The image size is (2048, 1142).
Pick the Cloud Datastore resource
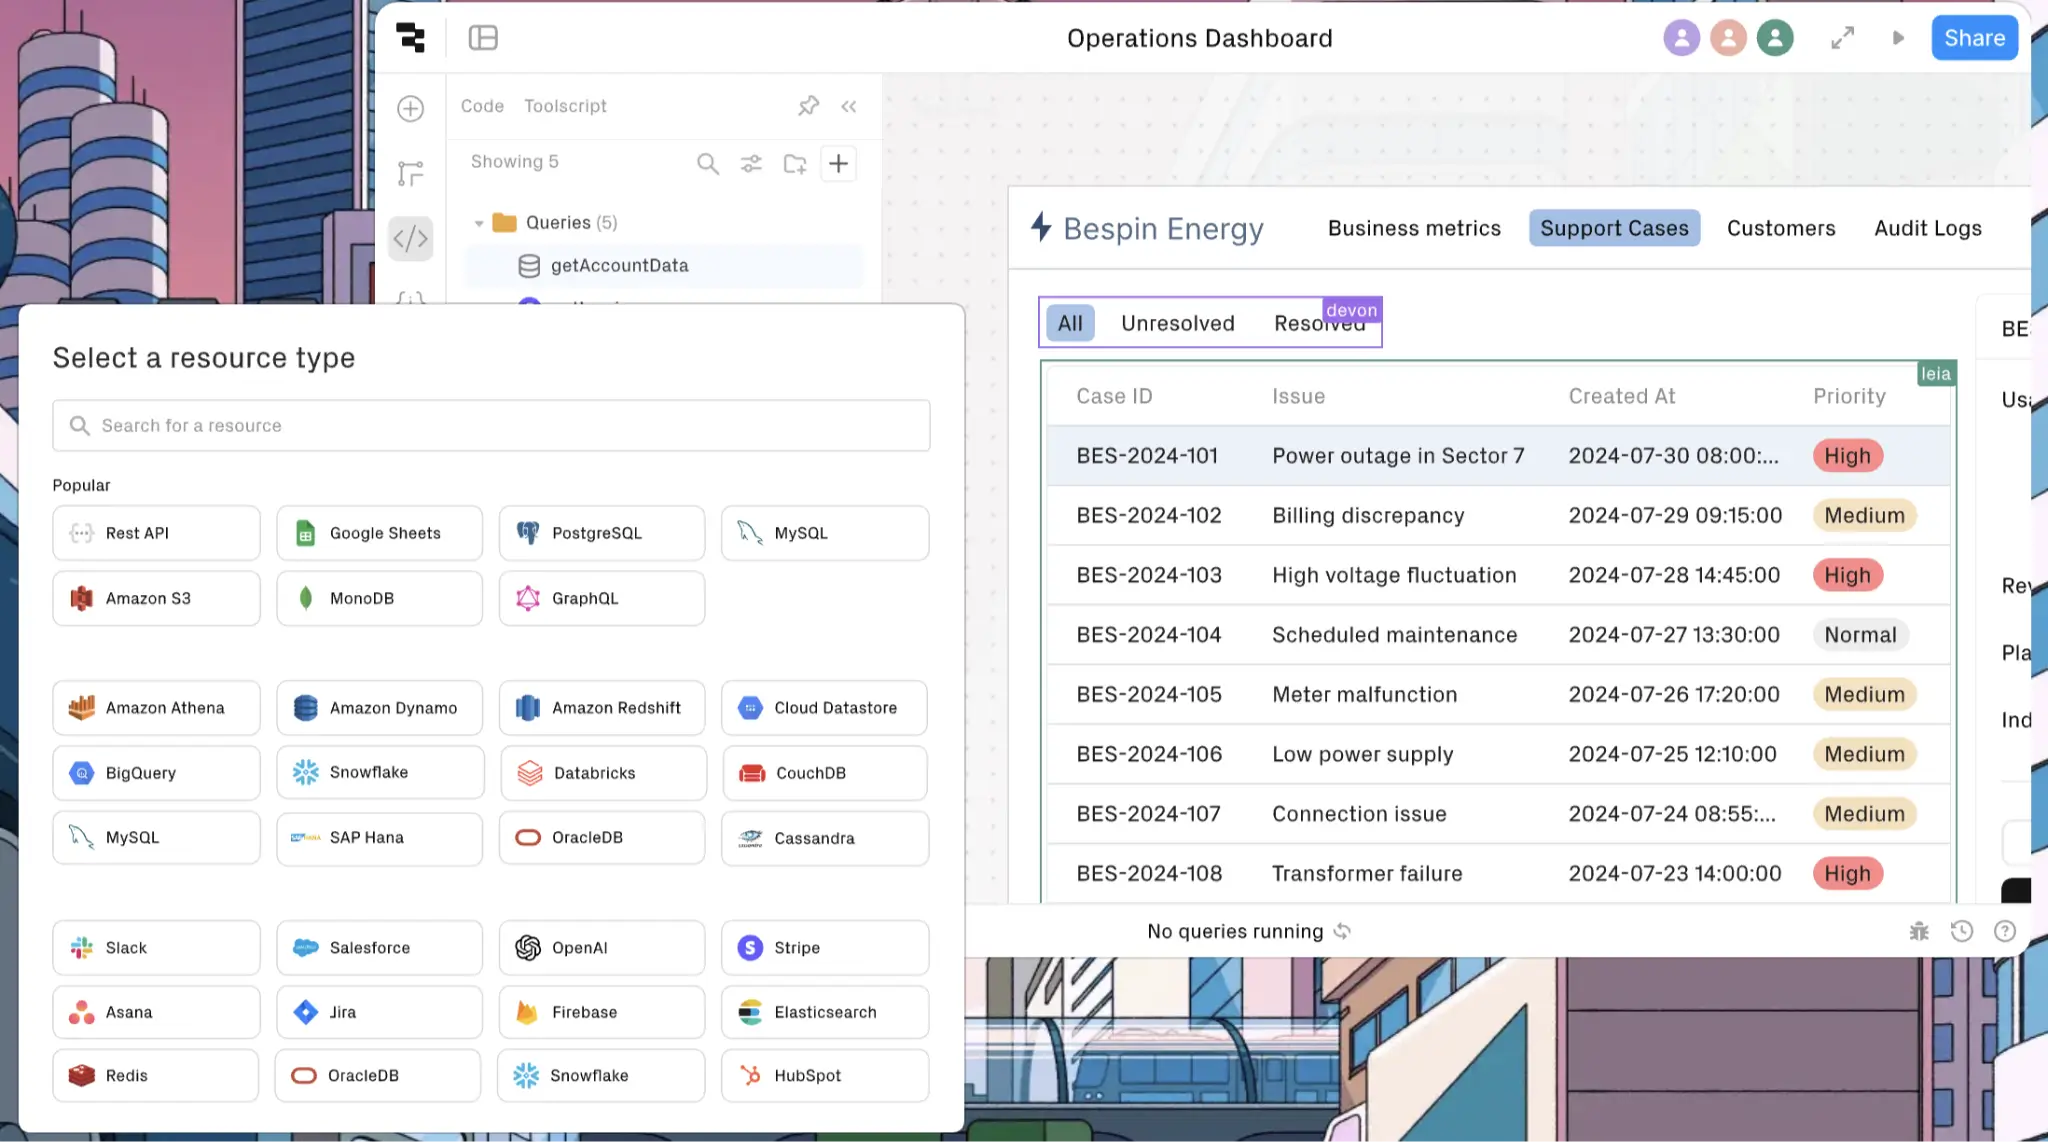824,708
